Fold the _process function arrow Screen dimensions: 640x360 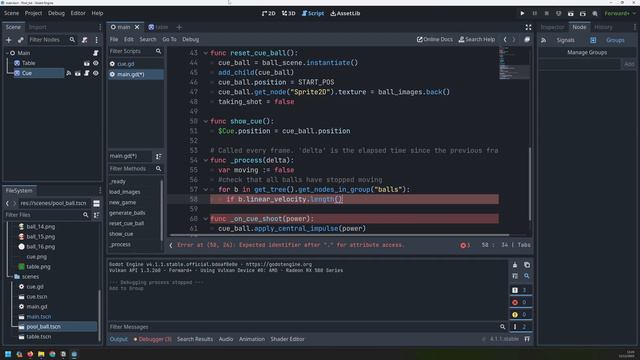point(205,160)
